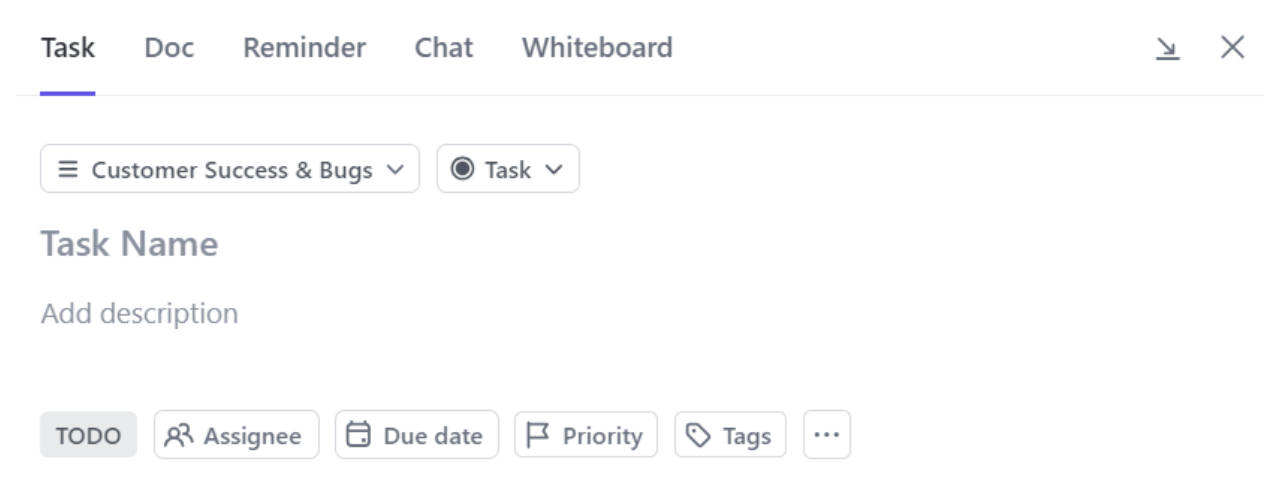Select the Task tab
Image resolution: width=1274 pixels, height=496 pixels.
[x=68, y=48]
